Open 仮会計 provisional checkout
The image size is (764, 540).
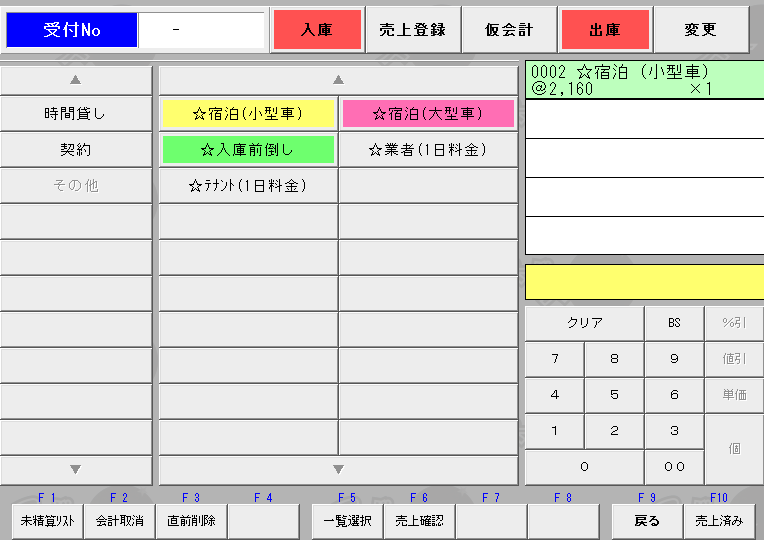tap(509, 30)
